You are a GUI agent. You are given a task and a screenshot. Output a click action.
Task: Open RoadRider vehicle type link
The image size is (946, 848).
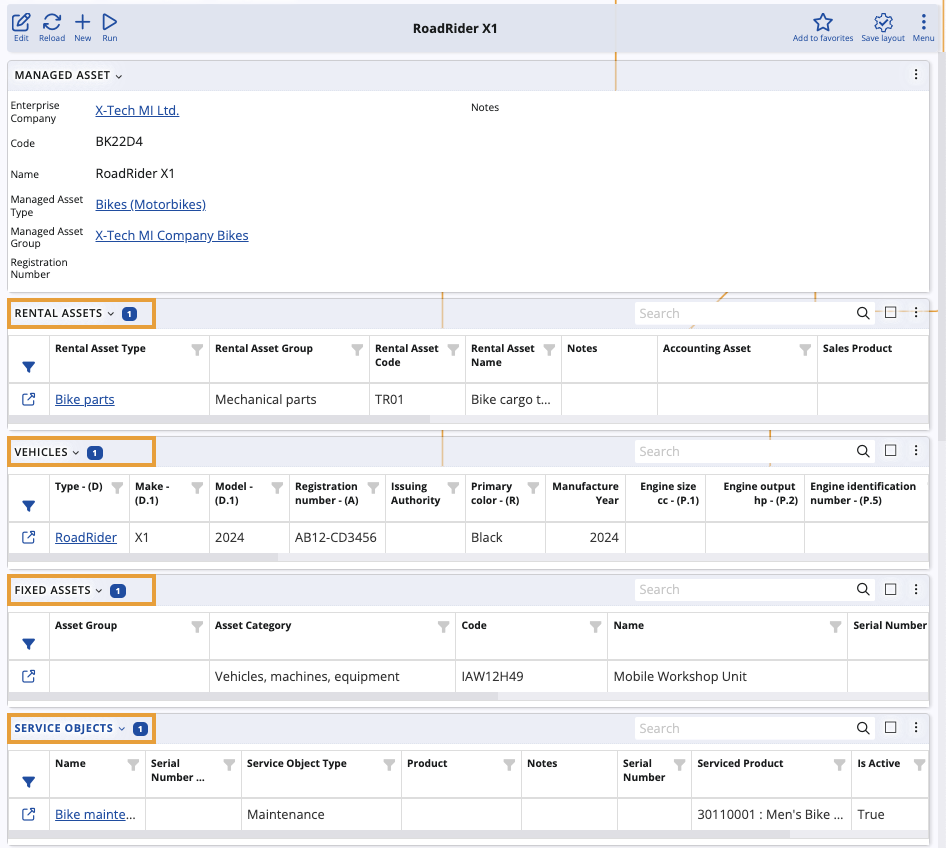point(86,537)
